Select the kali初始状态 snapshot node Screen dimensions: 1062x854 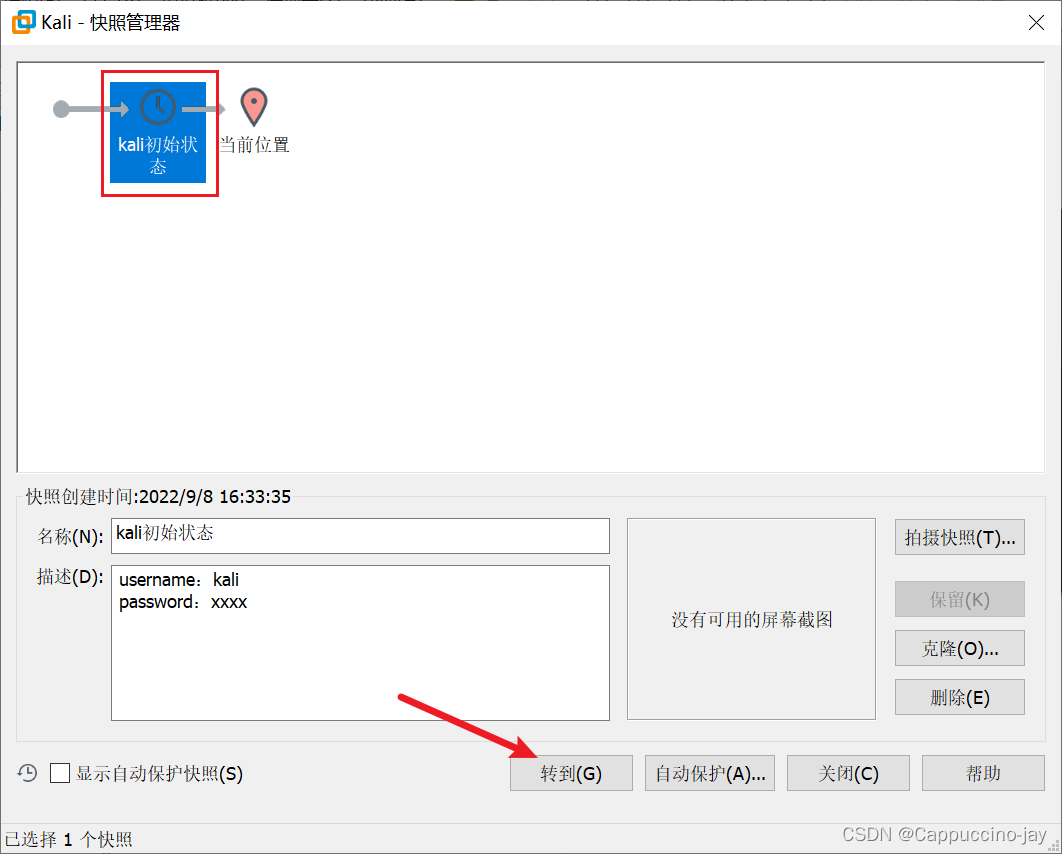coord(158,132)
